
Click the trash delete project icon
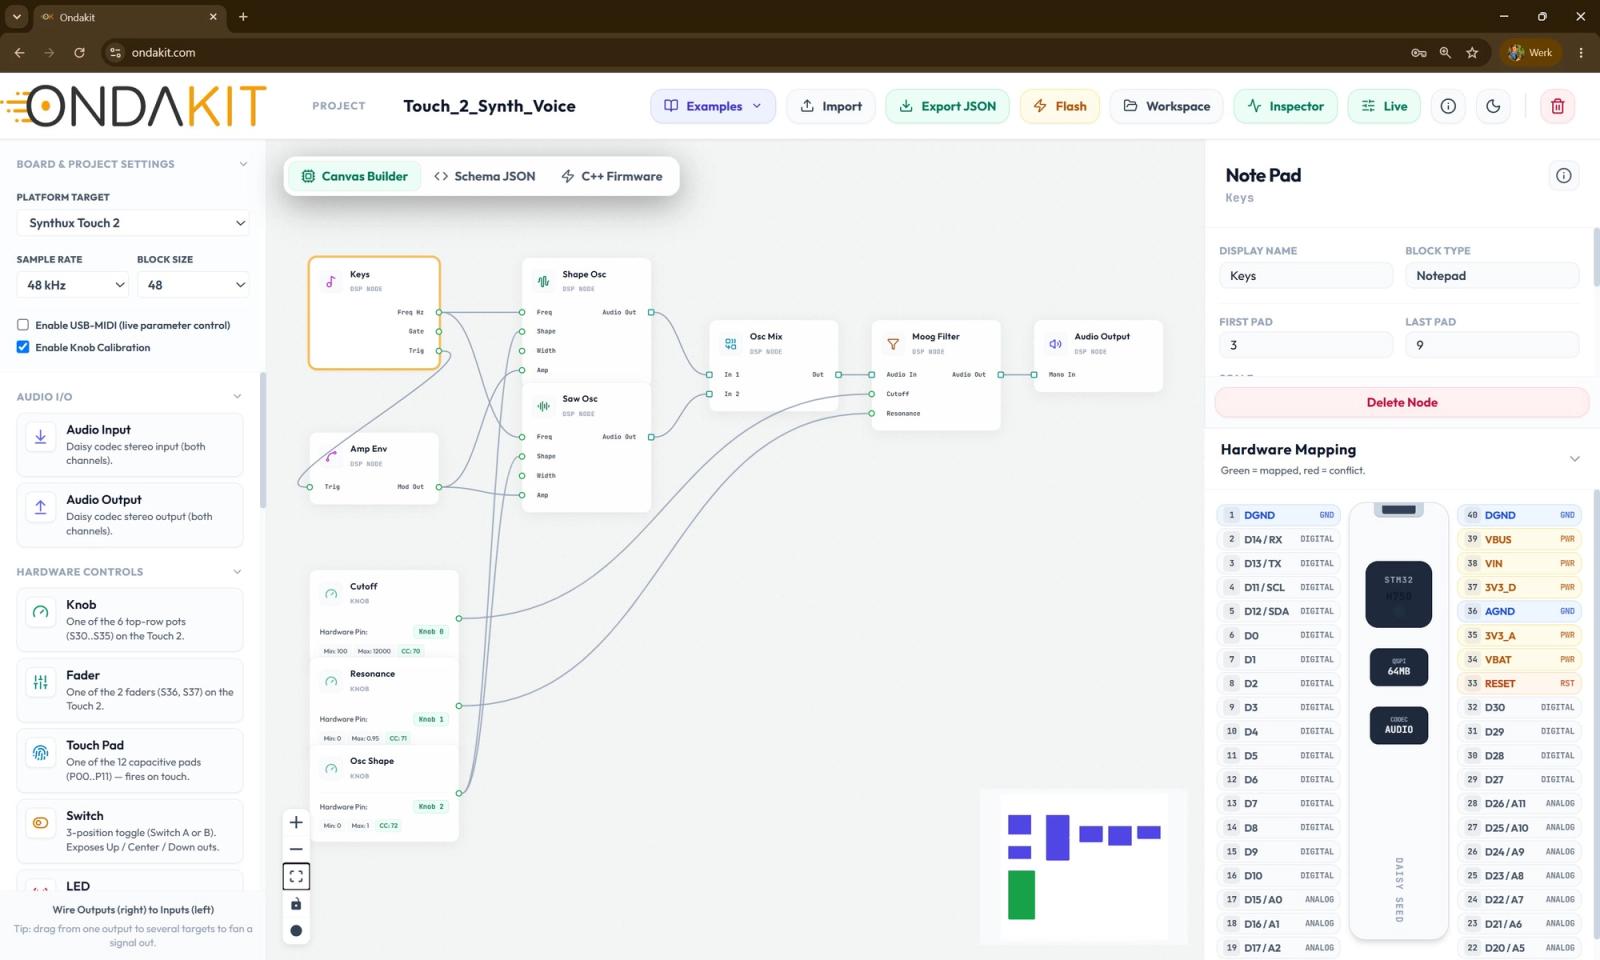(1557, 106)
